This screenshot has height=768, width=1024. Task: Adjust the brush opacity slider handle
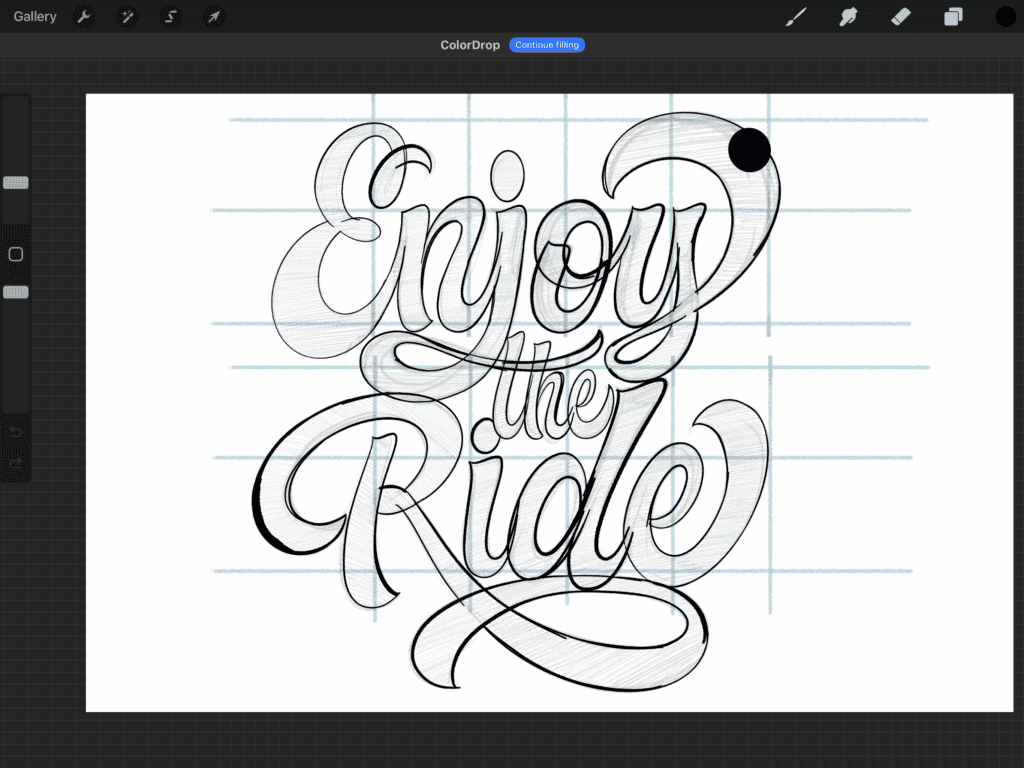point(15,291)
